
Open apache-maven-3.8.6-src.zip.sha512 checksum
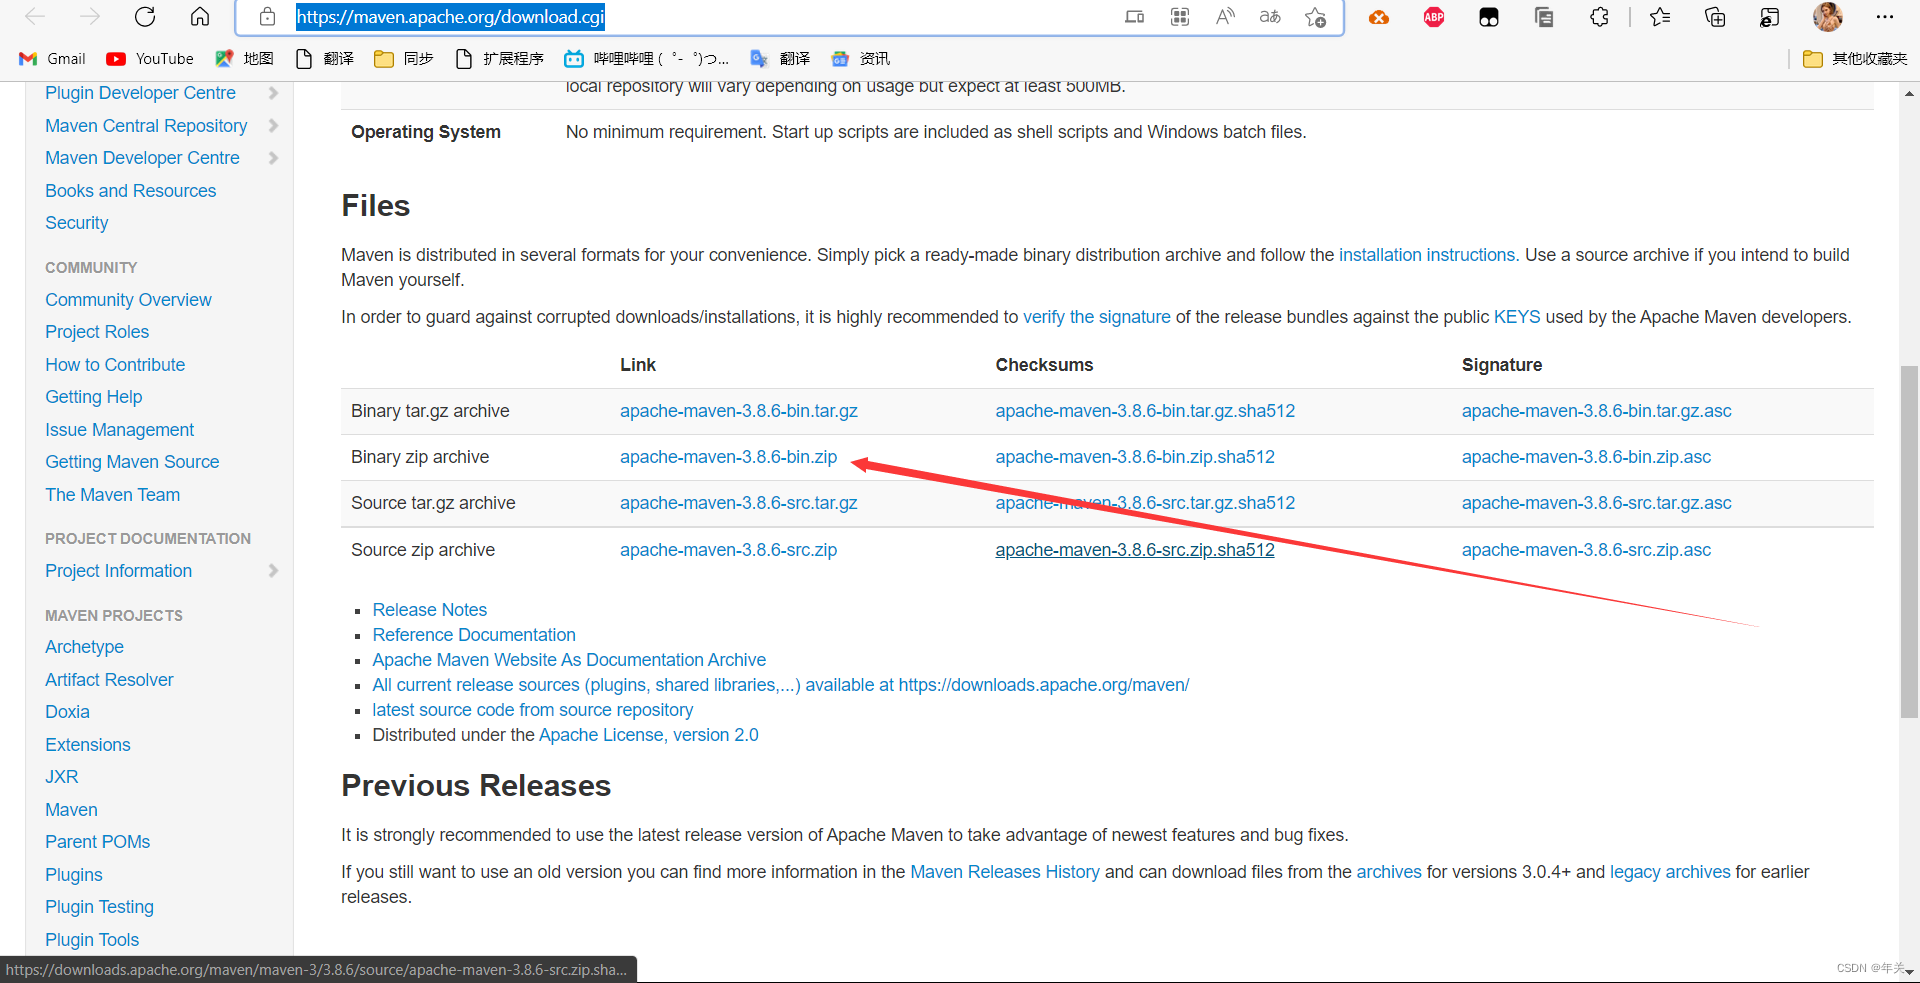(x=1134, y=550)
